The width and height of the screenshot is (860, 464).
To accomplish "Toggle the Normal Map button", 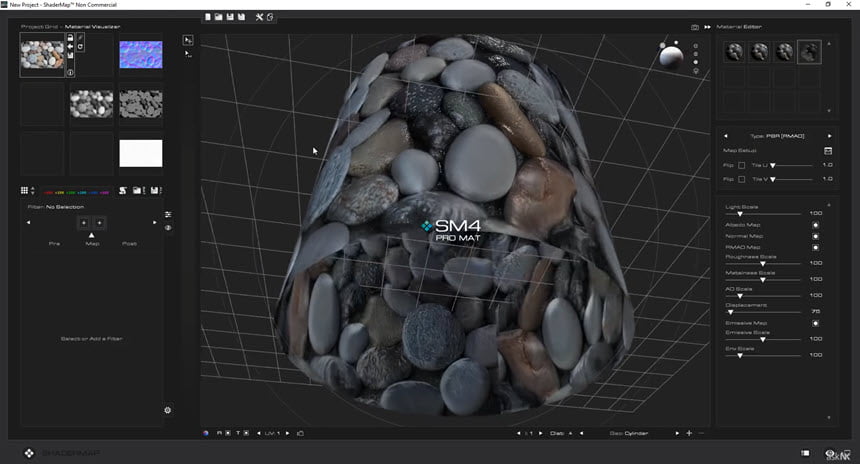I will click(816, 236).
